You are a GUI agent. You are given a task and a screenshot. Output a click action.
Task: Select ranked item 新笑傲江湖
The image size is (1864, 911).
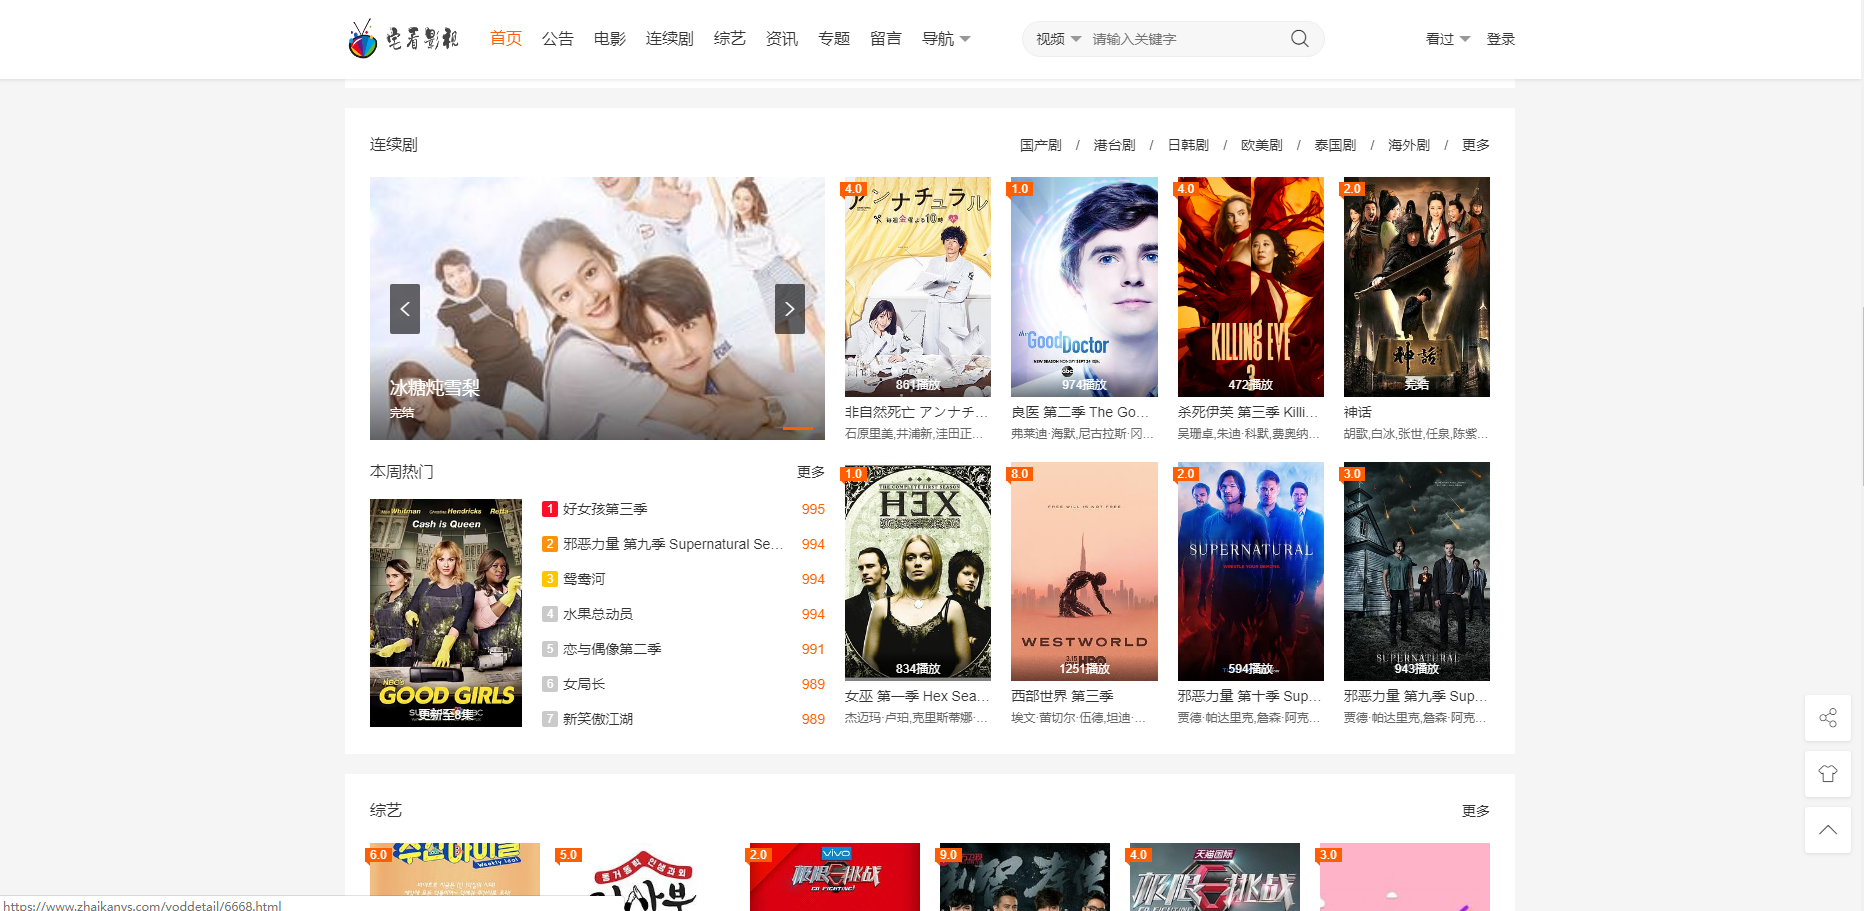(598, 719)
